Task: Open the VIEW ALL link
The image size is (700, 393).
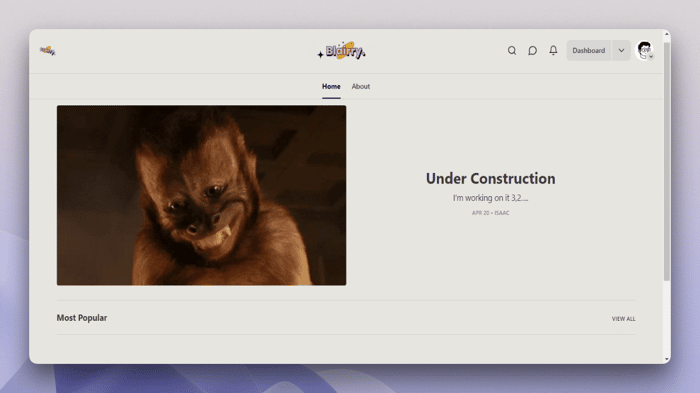Action: (624, 319)
